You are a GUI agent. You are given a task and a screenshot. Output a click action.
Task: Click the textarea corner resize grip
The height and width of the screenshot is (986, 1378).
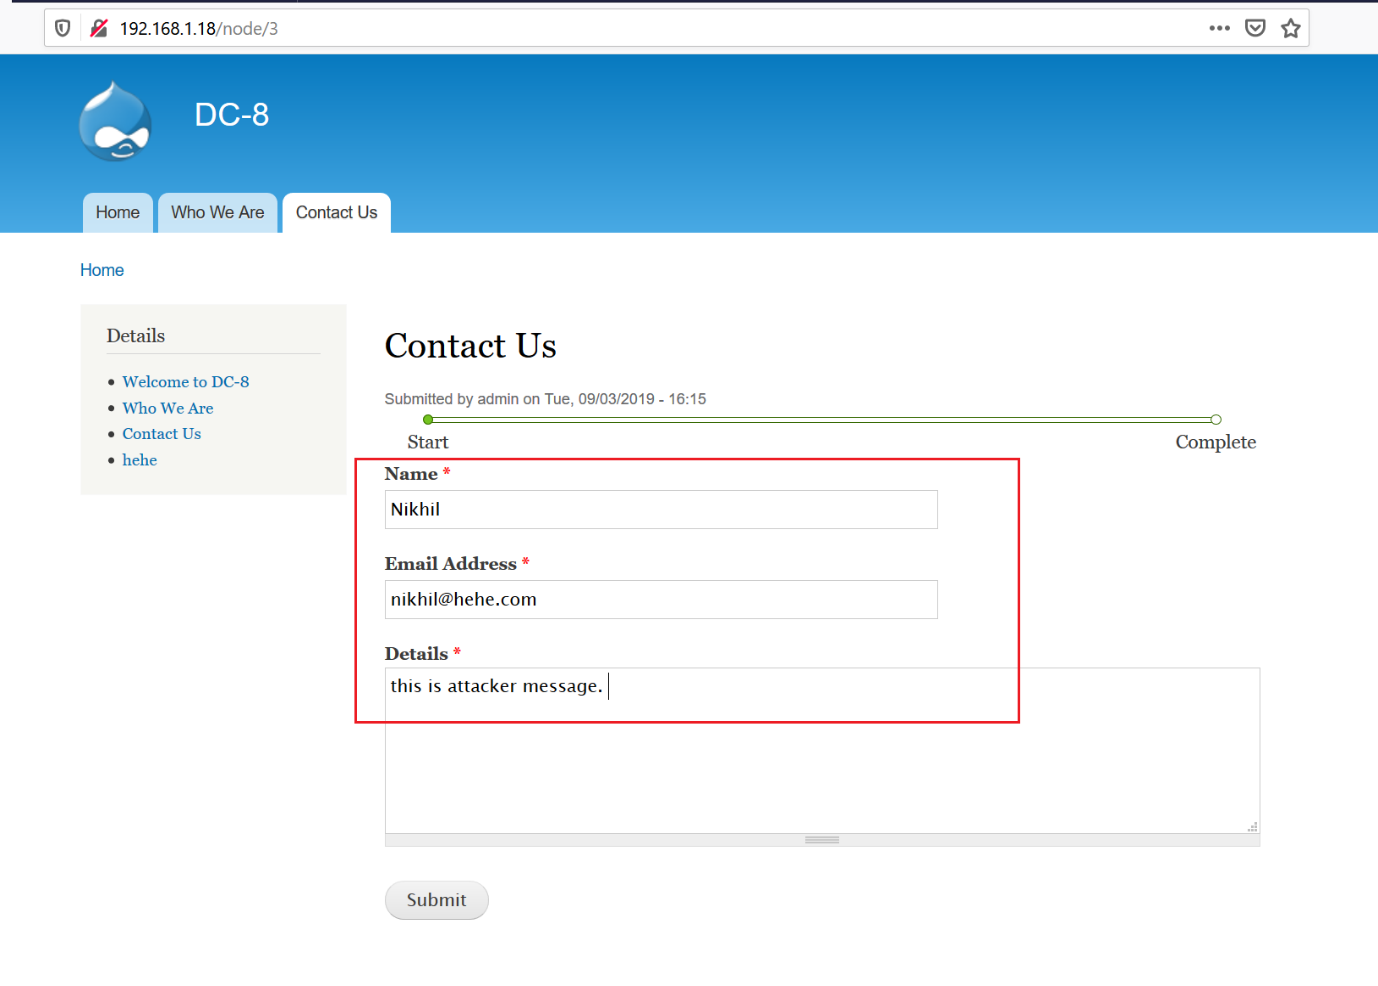point(1252,826)
